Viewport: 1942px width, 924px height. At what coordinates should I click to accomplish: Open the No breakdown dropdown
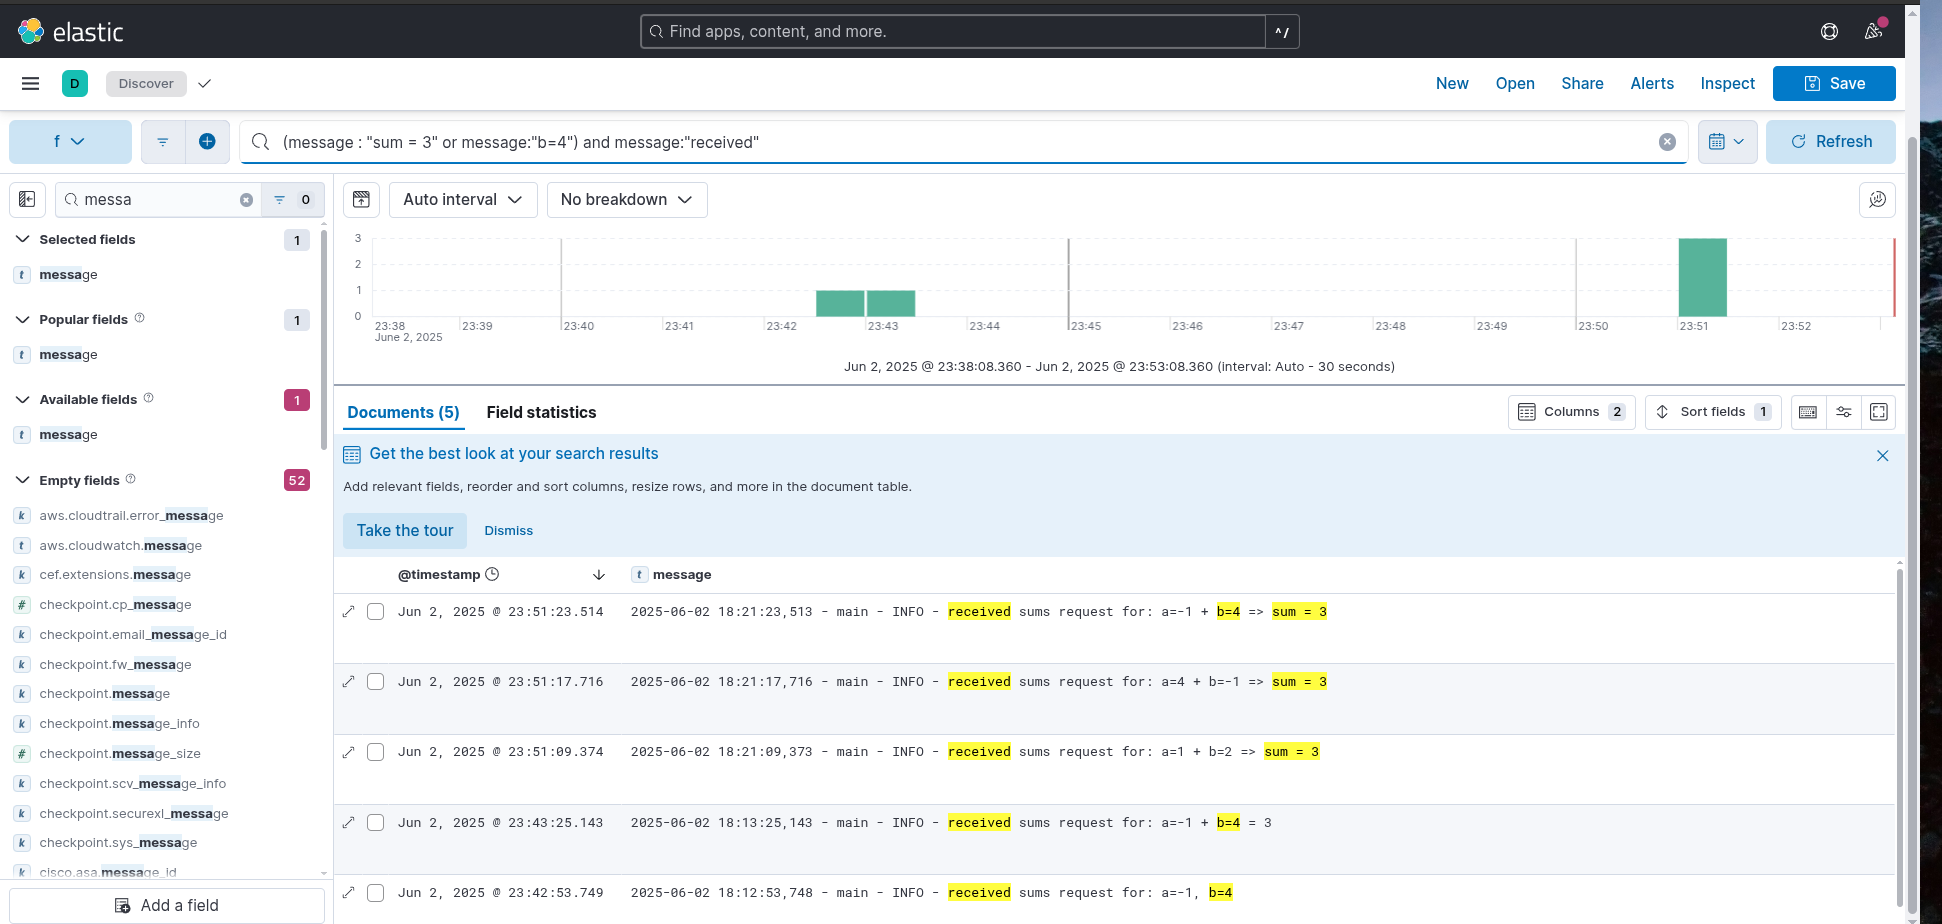click(x=627, y=200)
